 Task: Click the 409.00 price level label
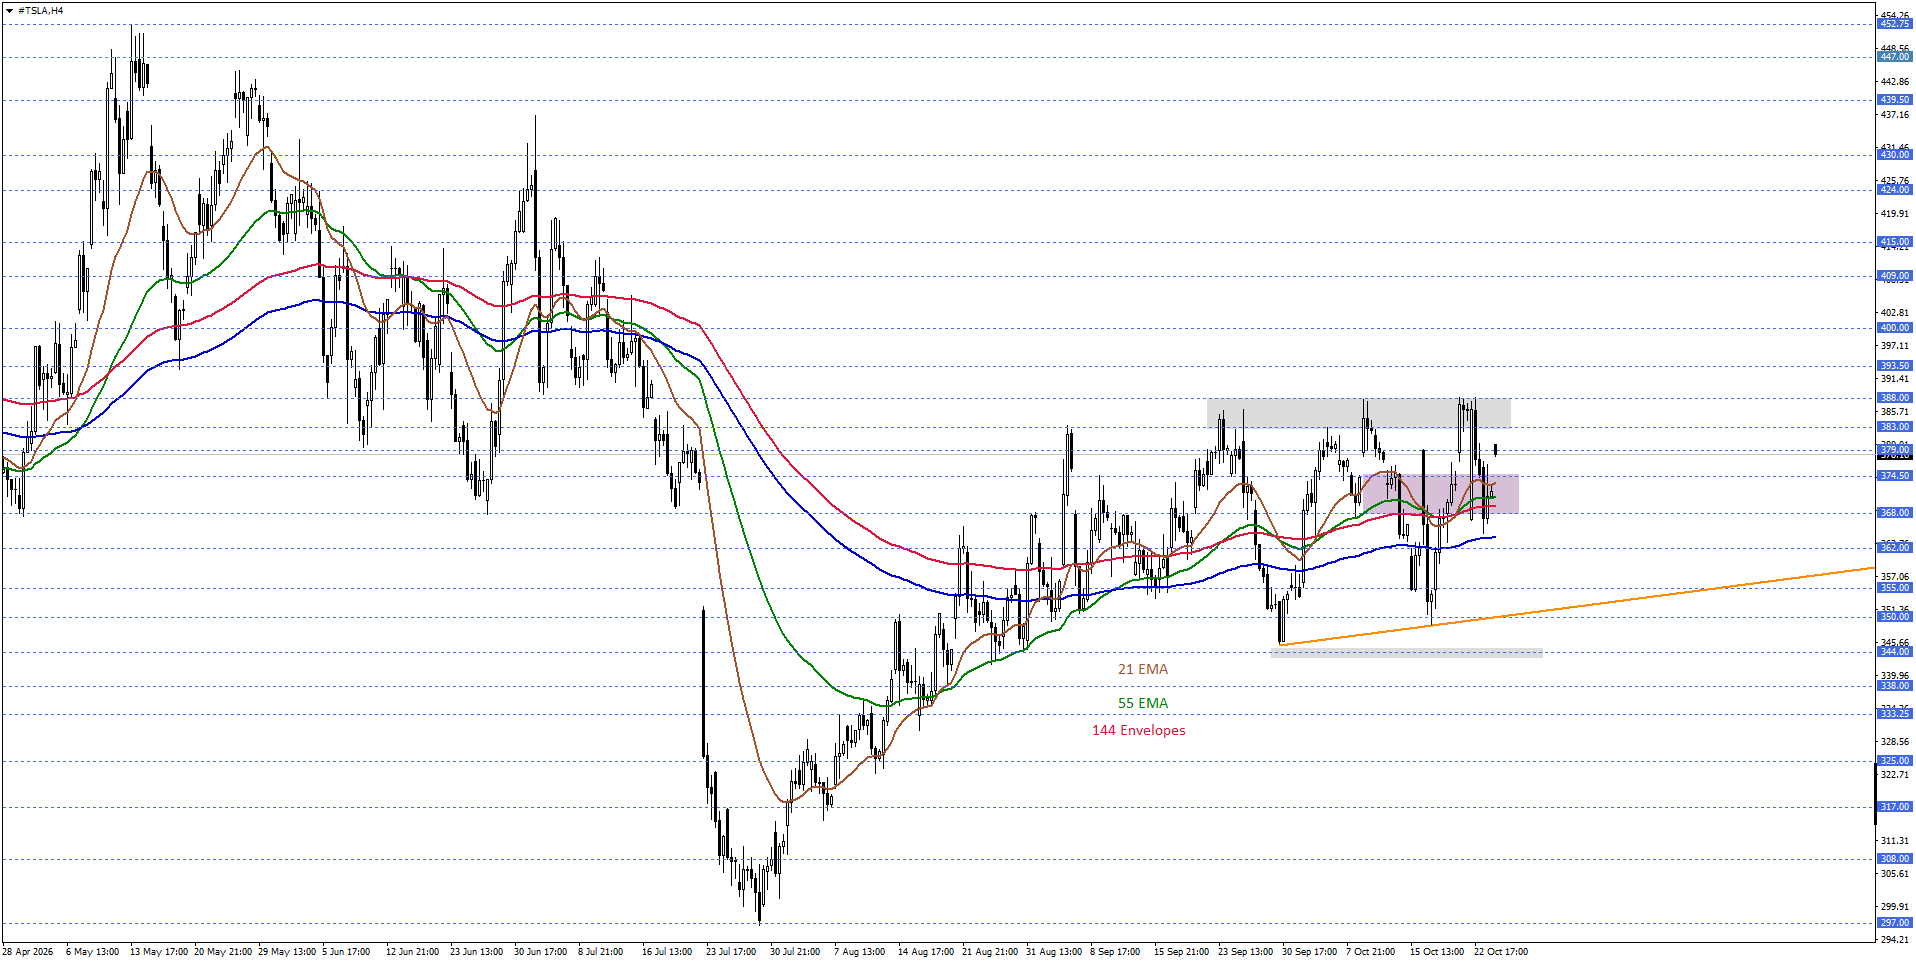[x=1895, y=276]
